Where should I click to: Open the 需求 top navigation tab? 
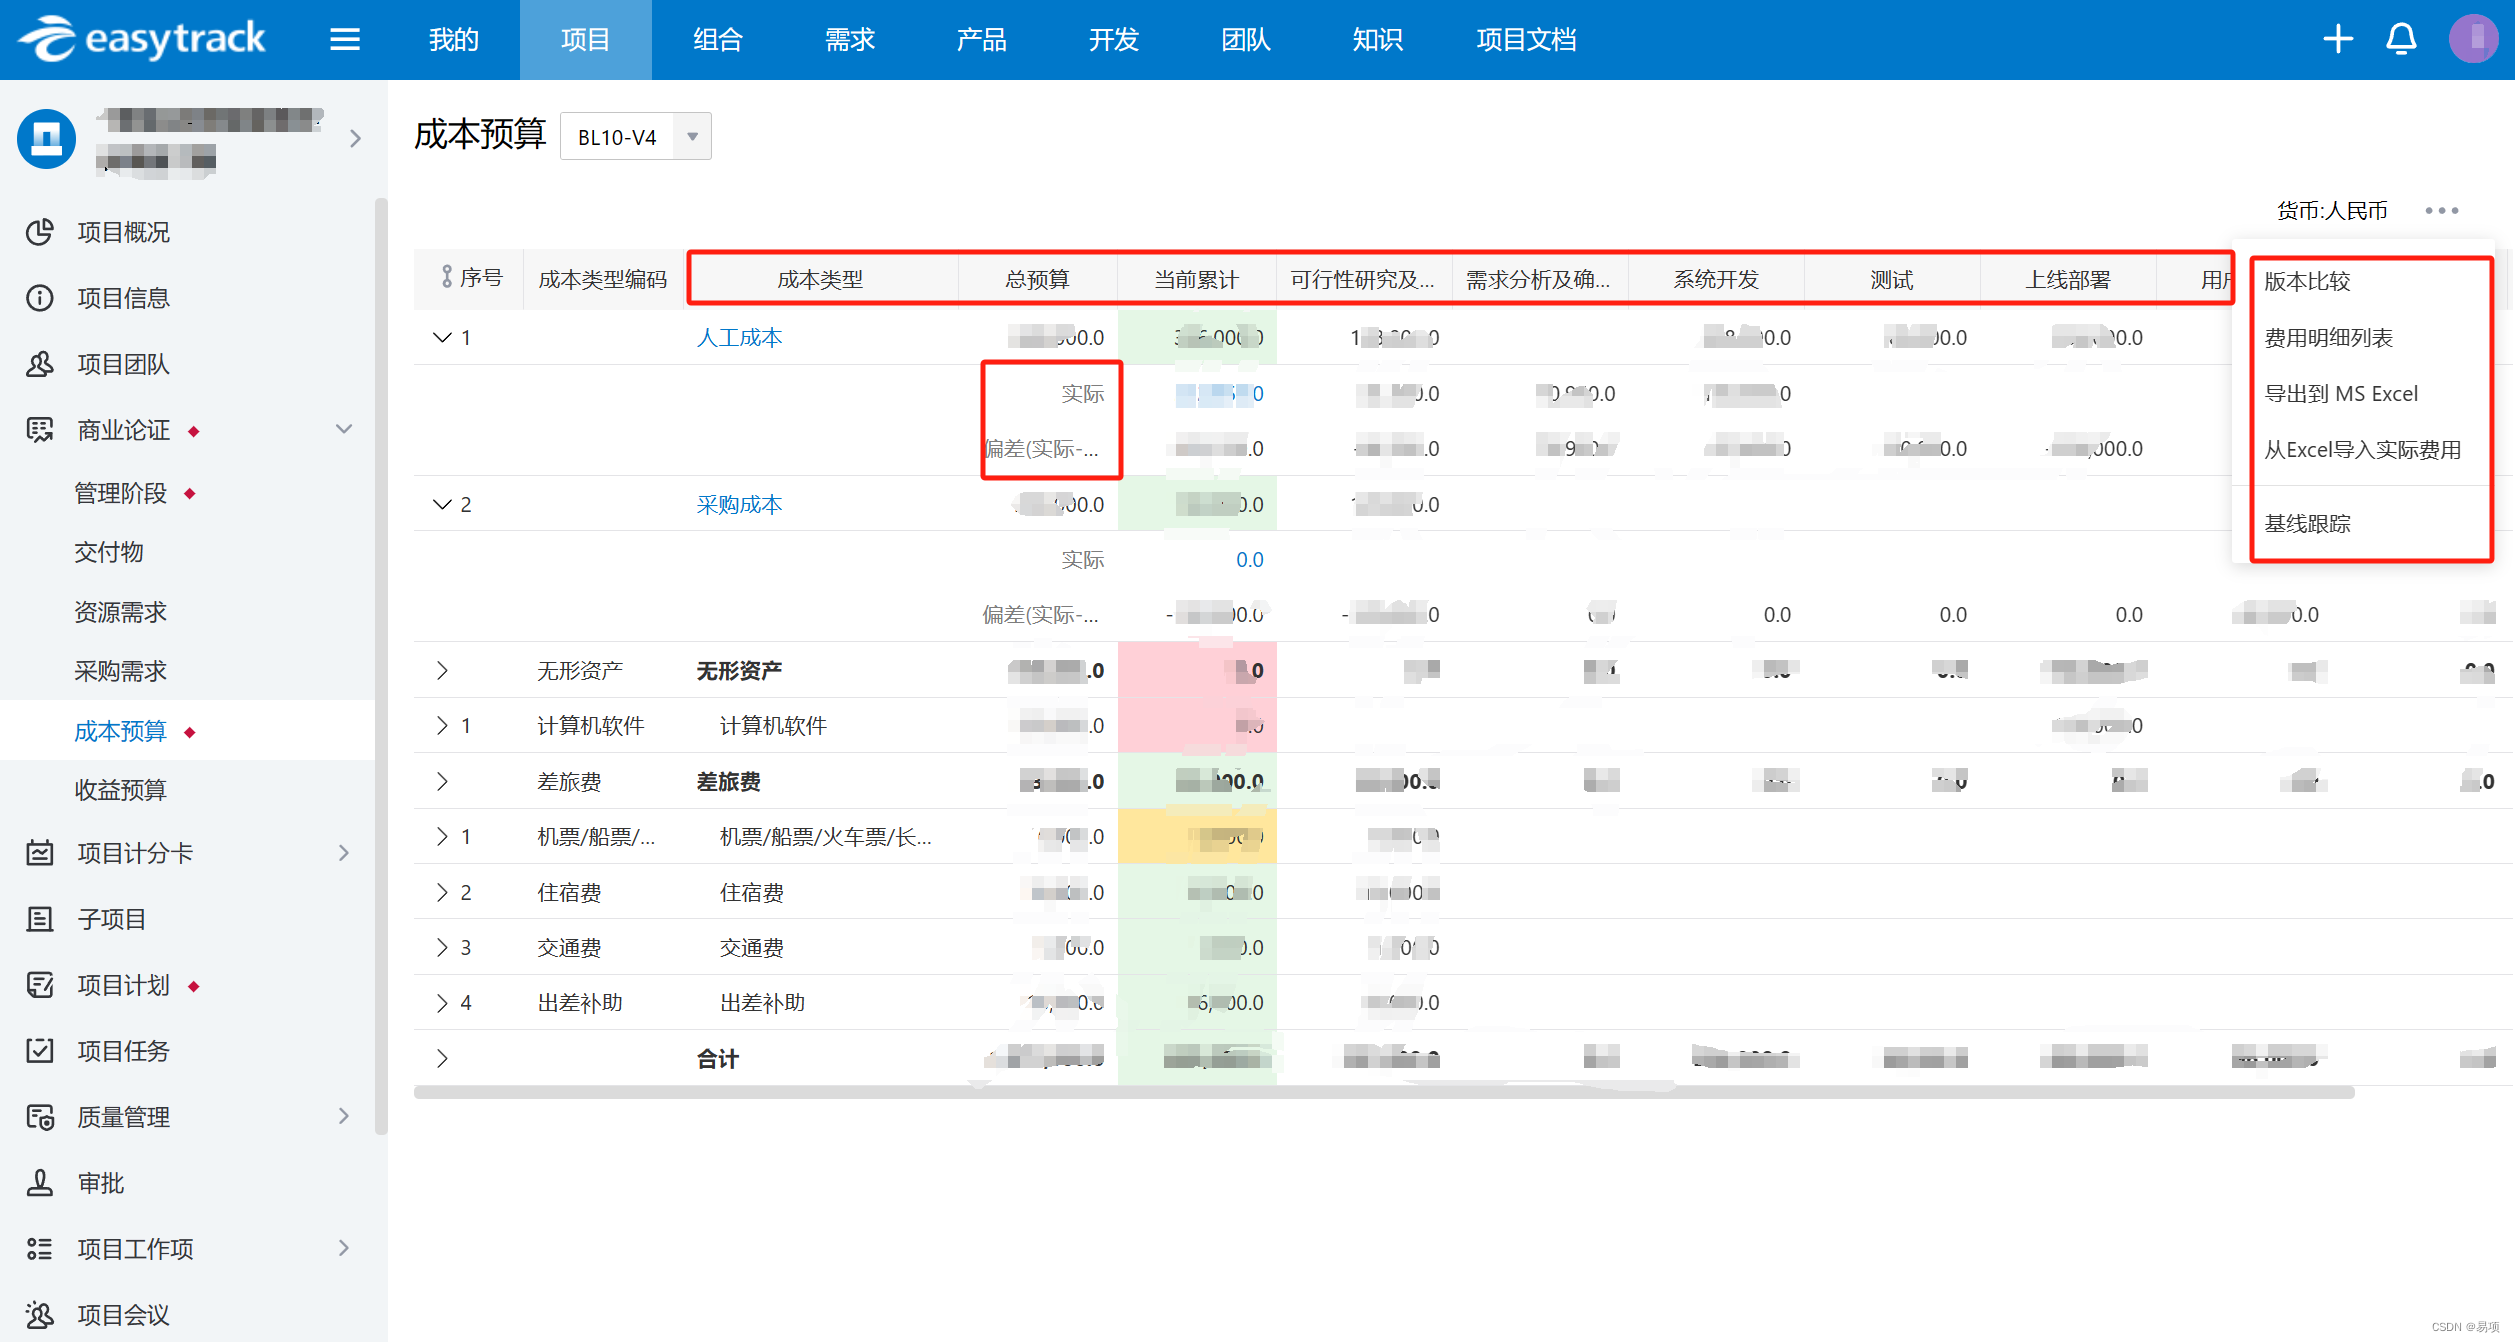(x=850, y=40)
